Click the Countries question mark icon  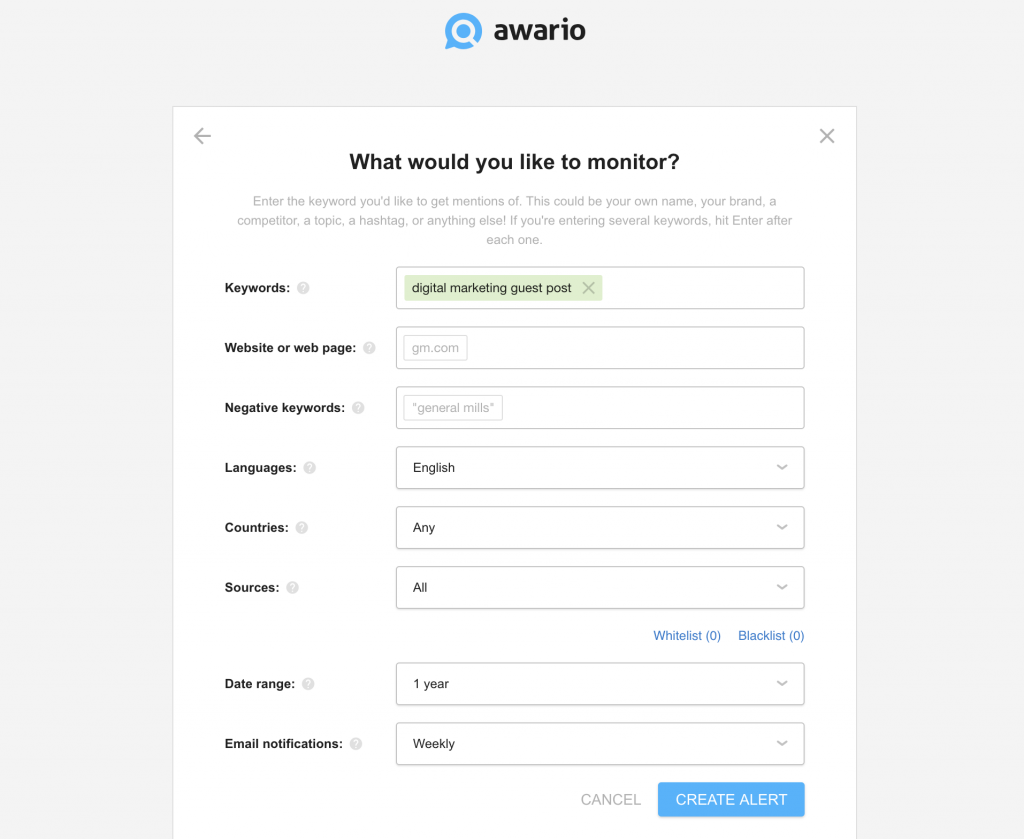click(302, 528)
